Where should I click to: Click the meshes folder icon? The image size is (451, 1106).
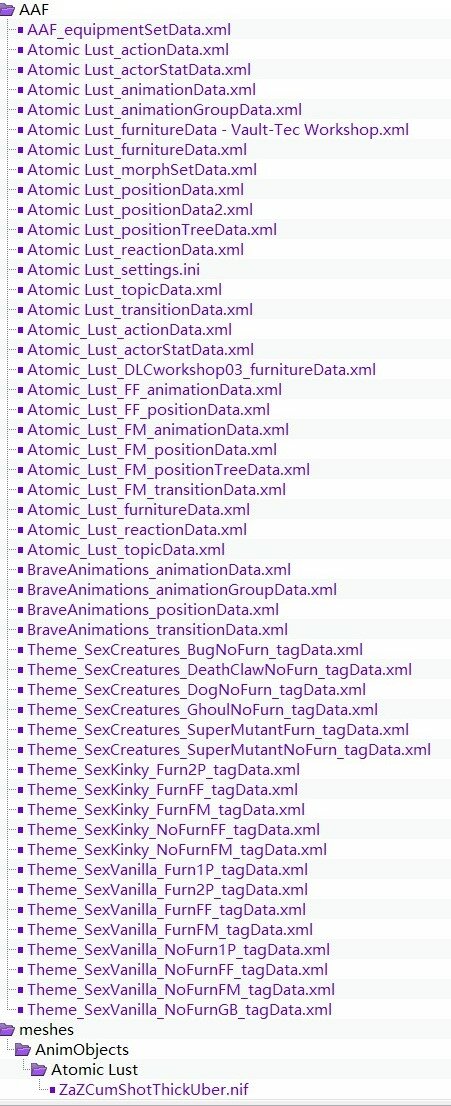coord(7,1030)
